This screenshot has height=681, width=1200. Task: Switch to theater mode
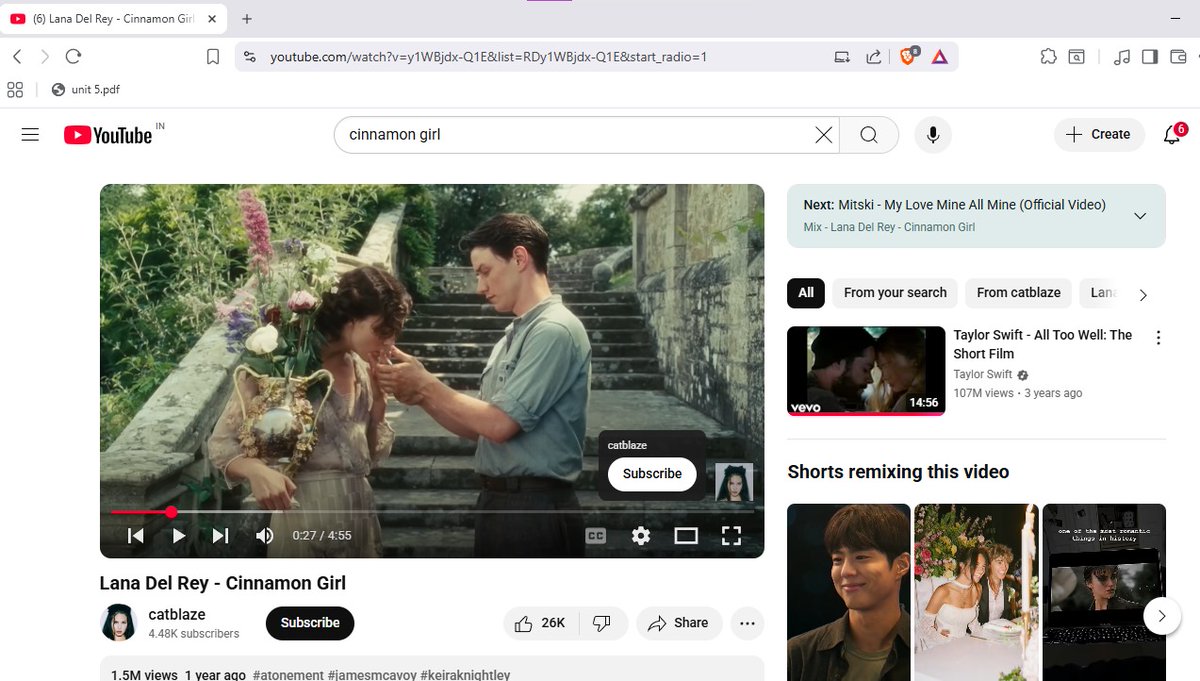click(x=686, y=535)
